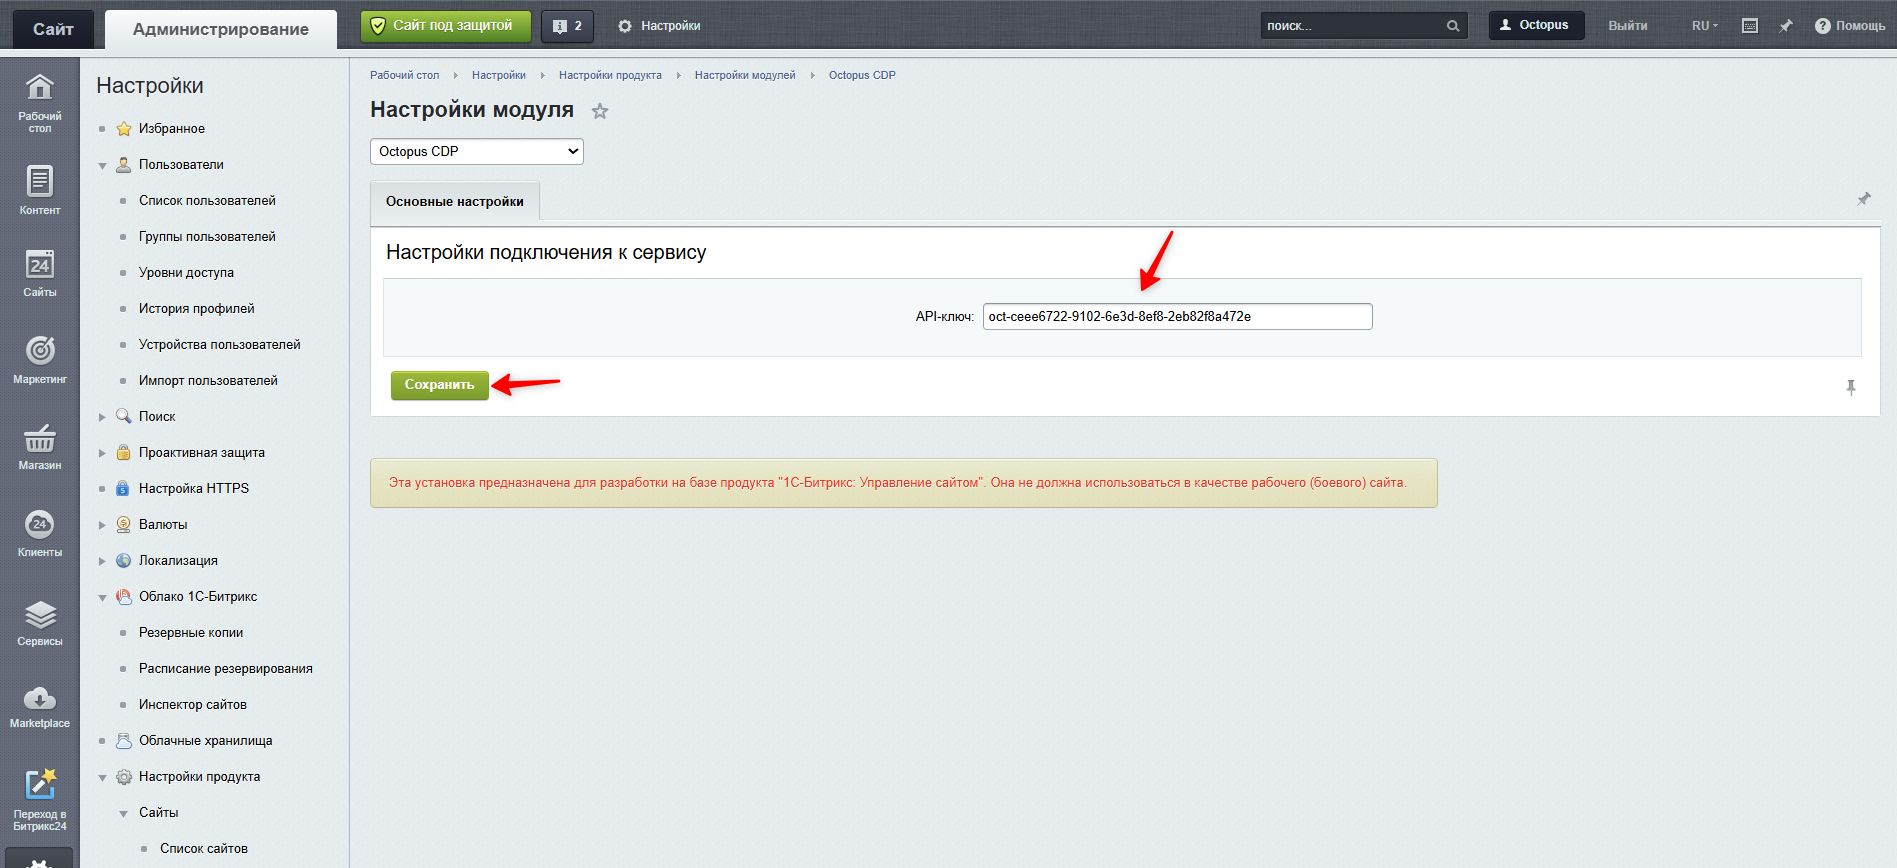Click the panel layout icon in top bar
The height and width of the screenshot is (868, 1897).
1750,26
